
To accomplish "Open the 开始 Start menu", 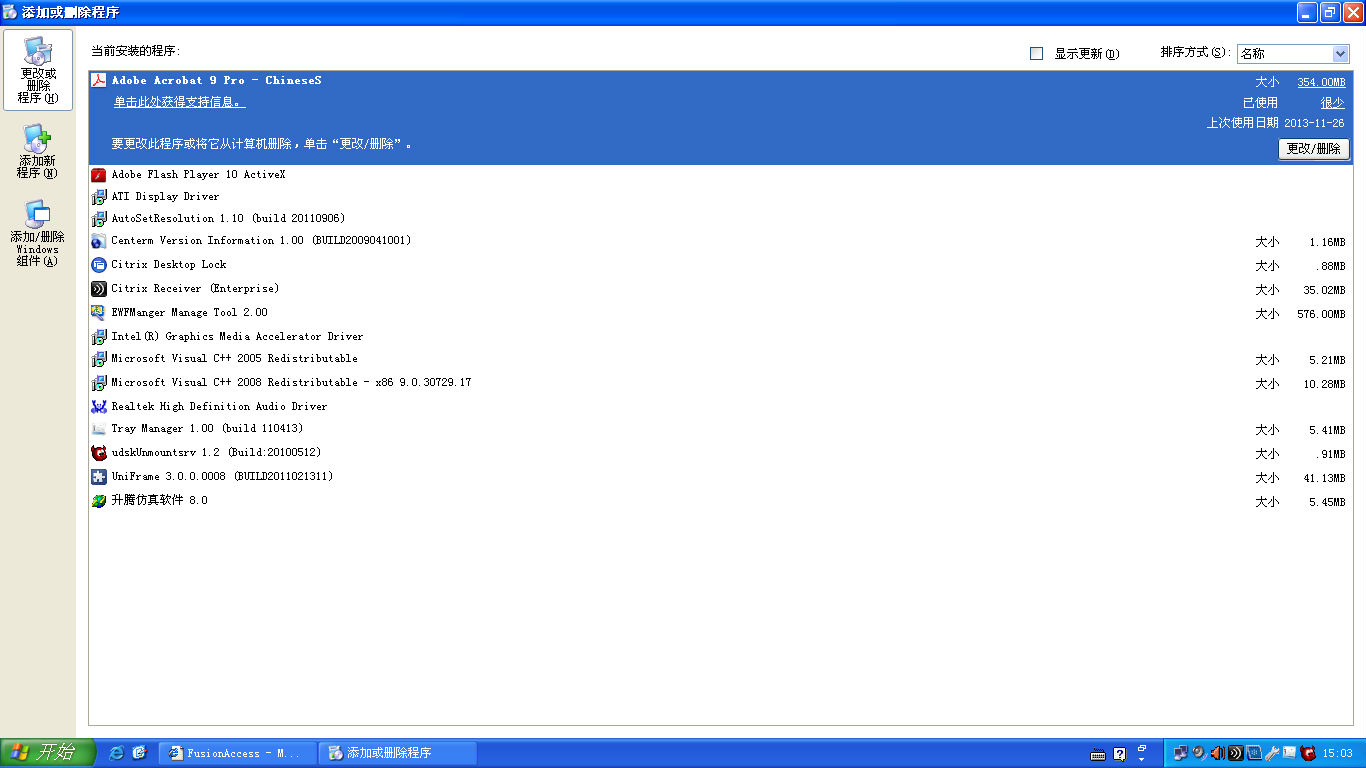I will [47, 753].
